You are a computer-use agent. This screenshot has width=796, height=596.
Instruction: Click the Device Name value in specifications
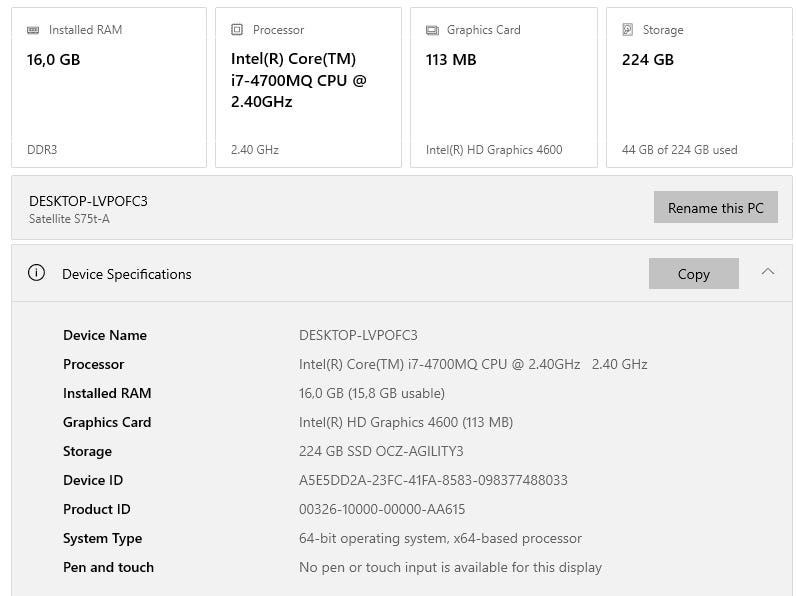tap(358, 335)
